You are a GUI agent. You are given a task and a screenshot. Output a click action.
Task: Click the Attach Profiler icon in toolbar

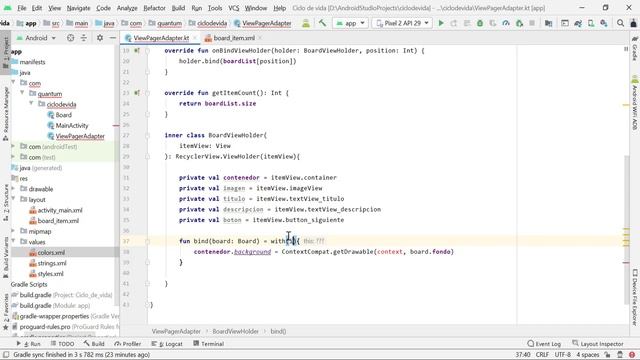(x=506, y=23)
